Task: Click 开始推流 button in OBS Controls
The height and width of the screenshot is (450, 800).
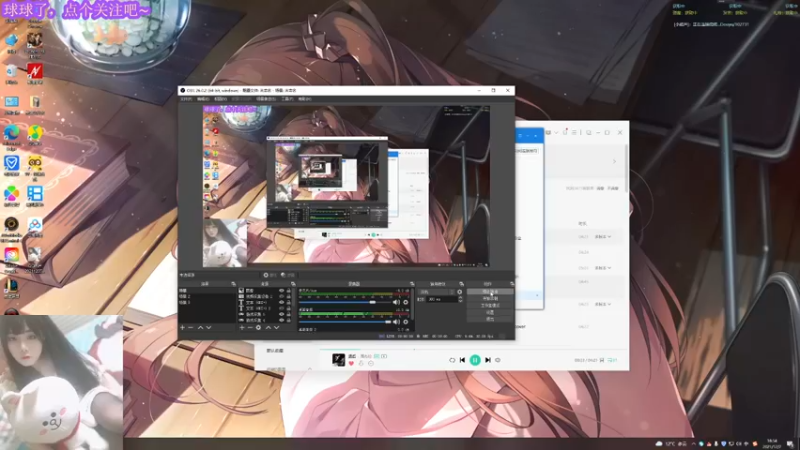Action: point(490,291)
